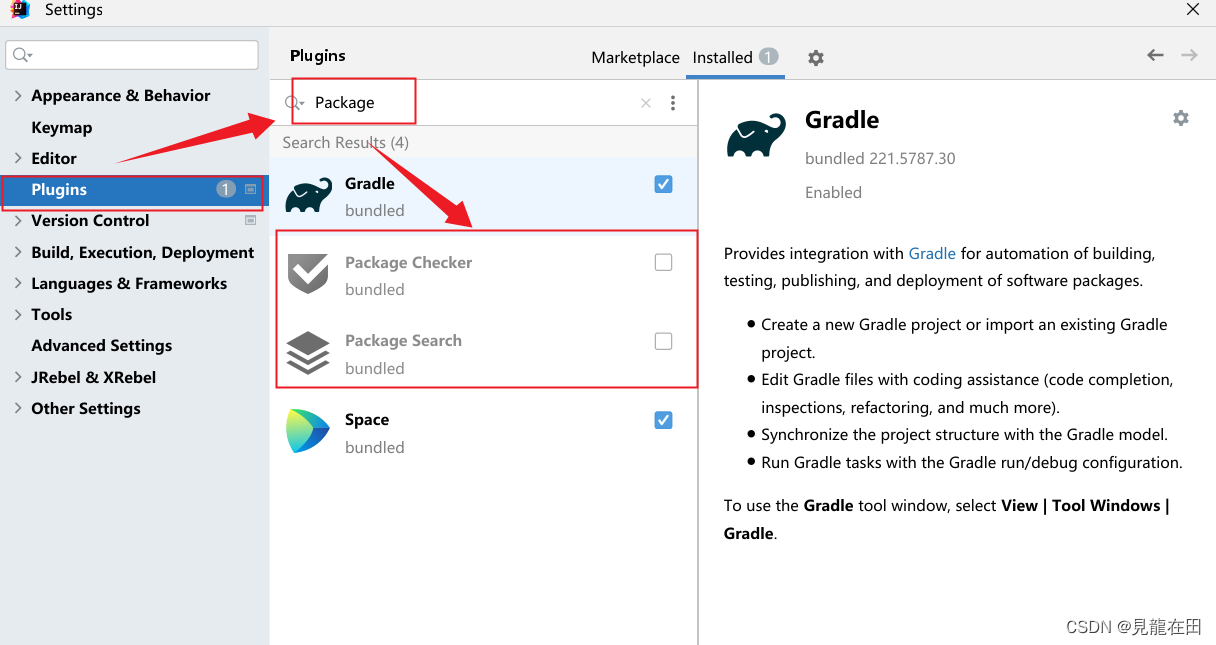
Task: Disable the Gradle plugin checkbox
Action: [x=663, y=184]
